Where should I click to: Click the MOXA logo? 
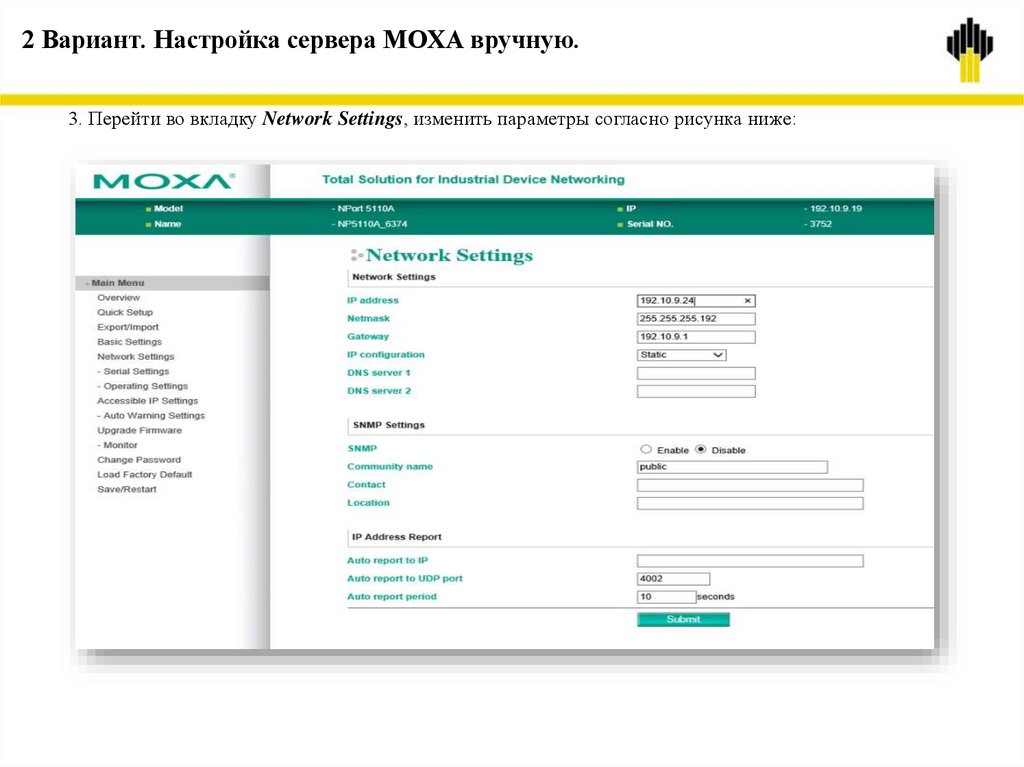point(160,180)
